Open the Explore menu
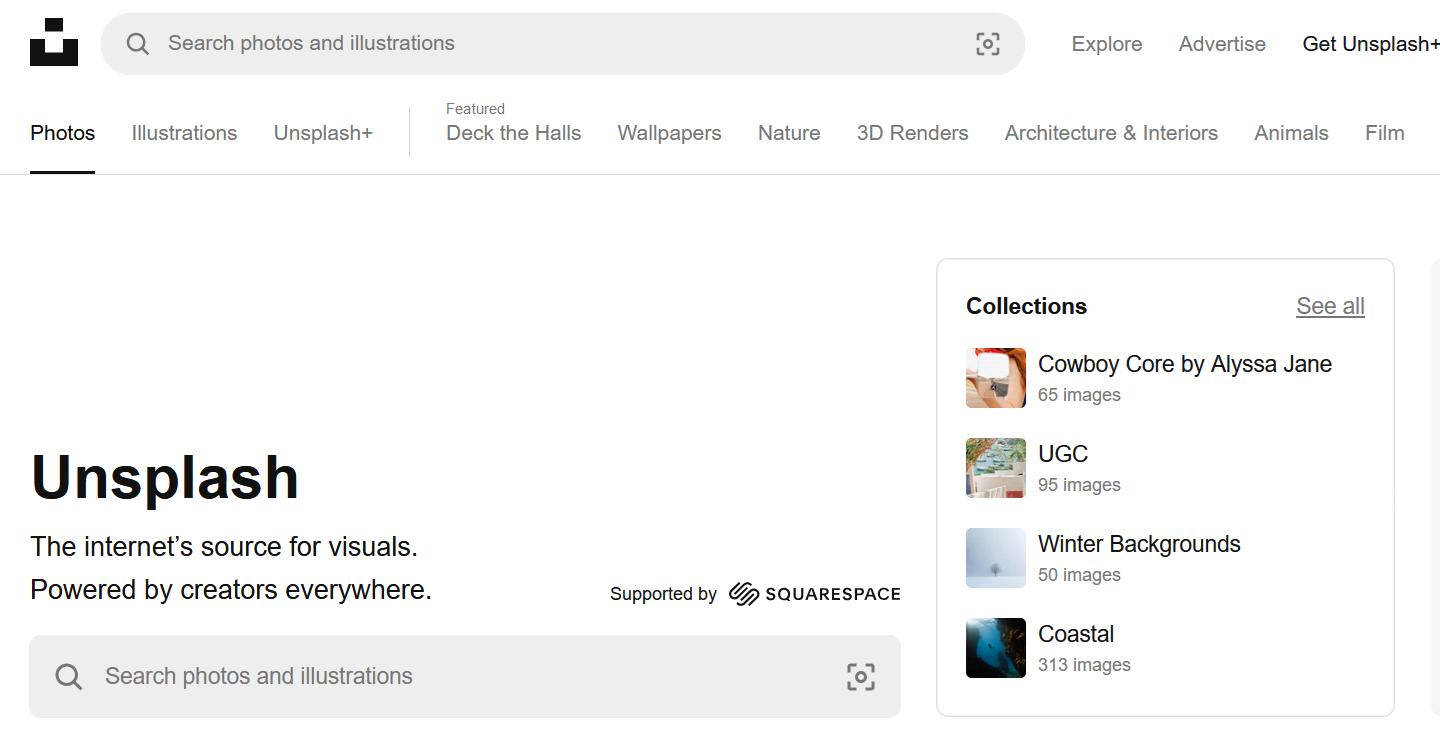Screen dimensions: 1440x742 click(x=1106, y=44)
